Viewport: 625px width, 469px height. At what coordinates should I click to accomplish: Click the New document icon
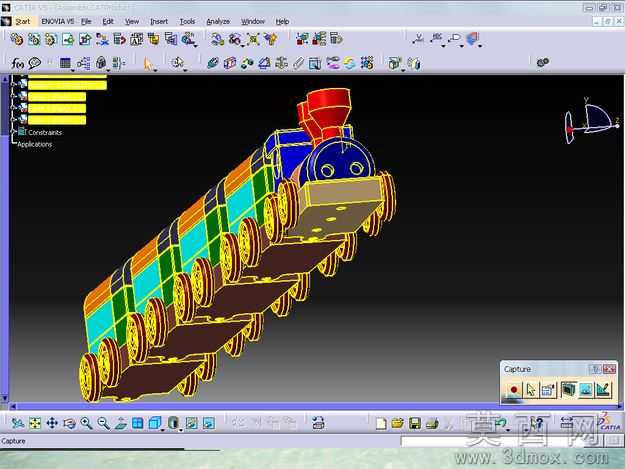(381, 423)
